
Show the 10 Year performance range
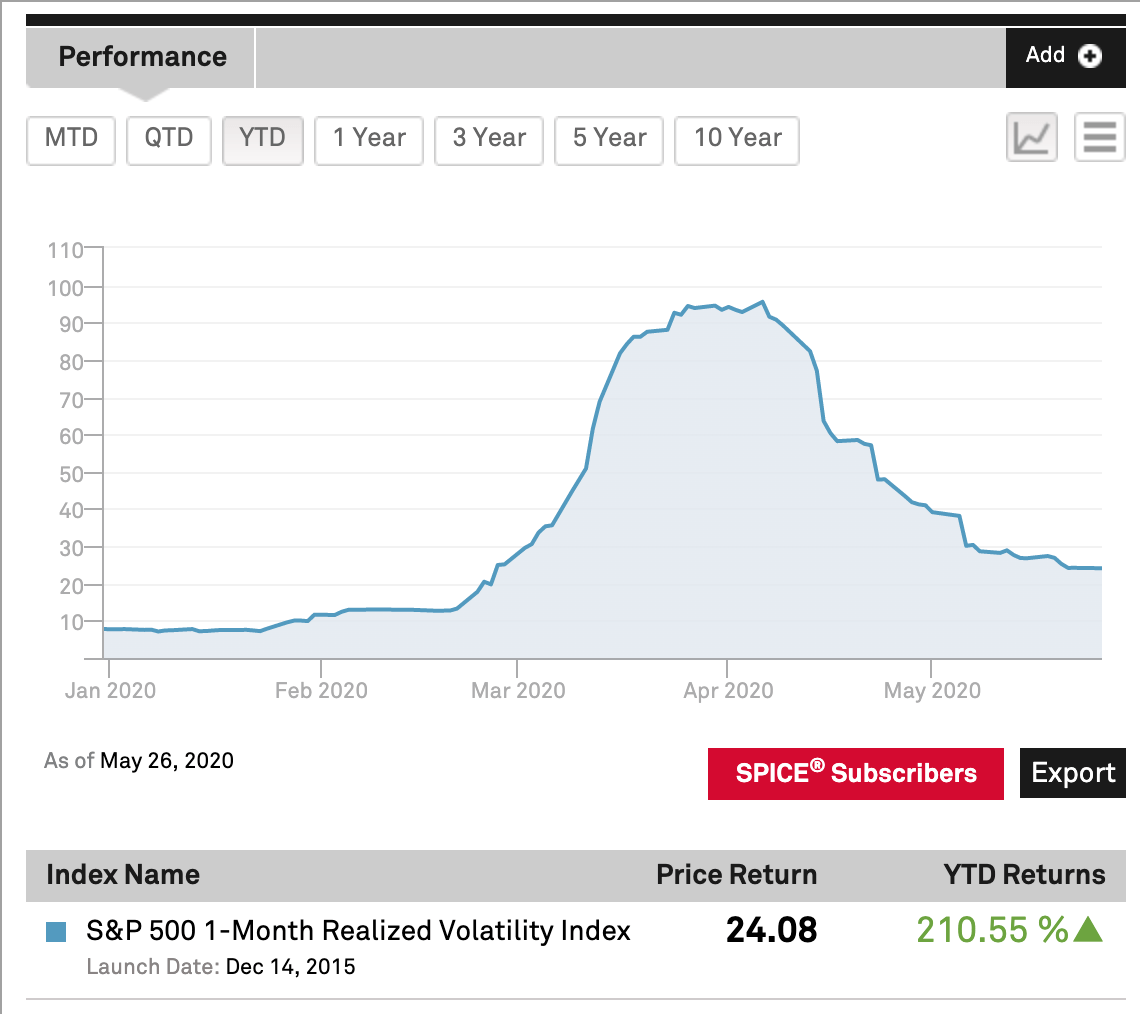pyautogui.click(x=737, y=140)
